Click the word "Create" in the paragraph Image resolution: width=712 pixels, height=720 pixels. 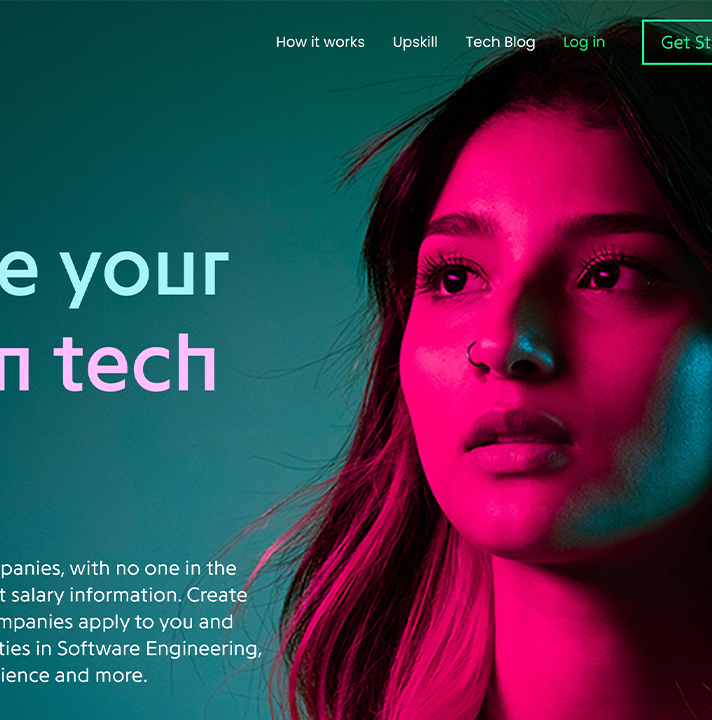coord(217,595)
